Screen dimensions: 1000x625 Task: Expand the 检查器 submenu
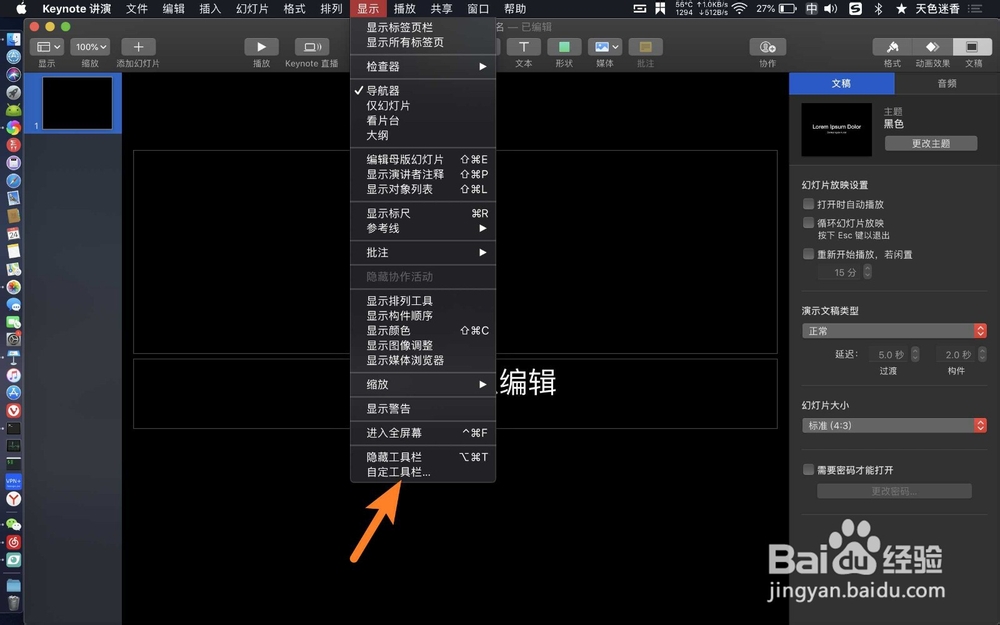coord(423,66)
